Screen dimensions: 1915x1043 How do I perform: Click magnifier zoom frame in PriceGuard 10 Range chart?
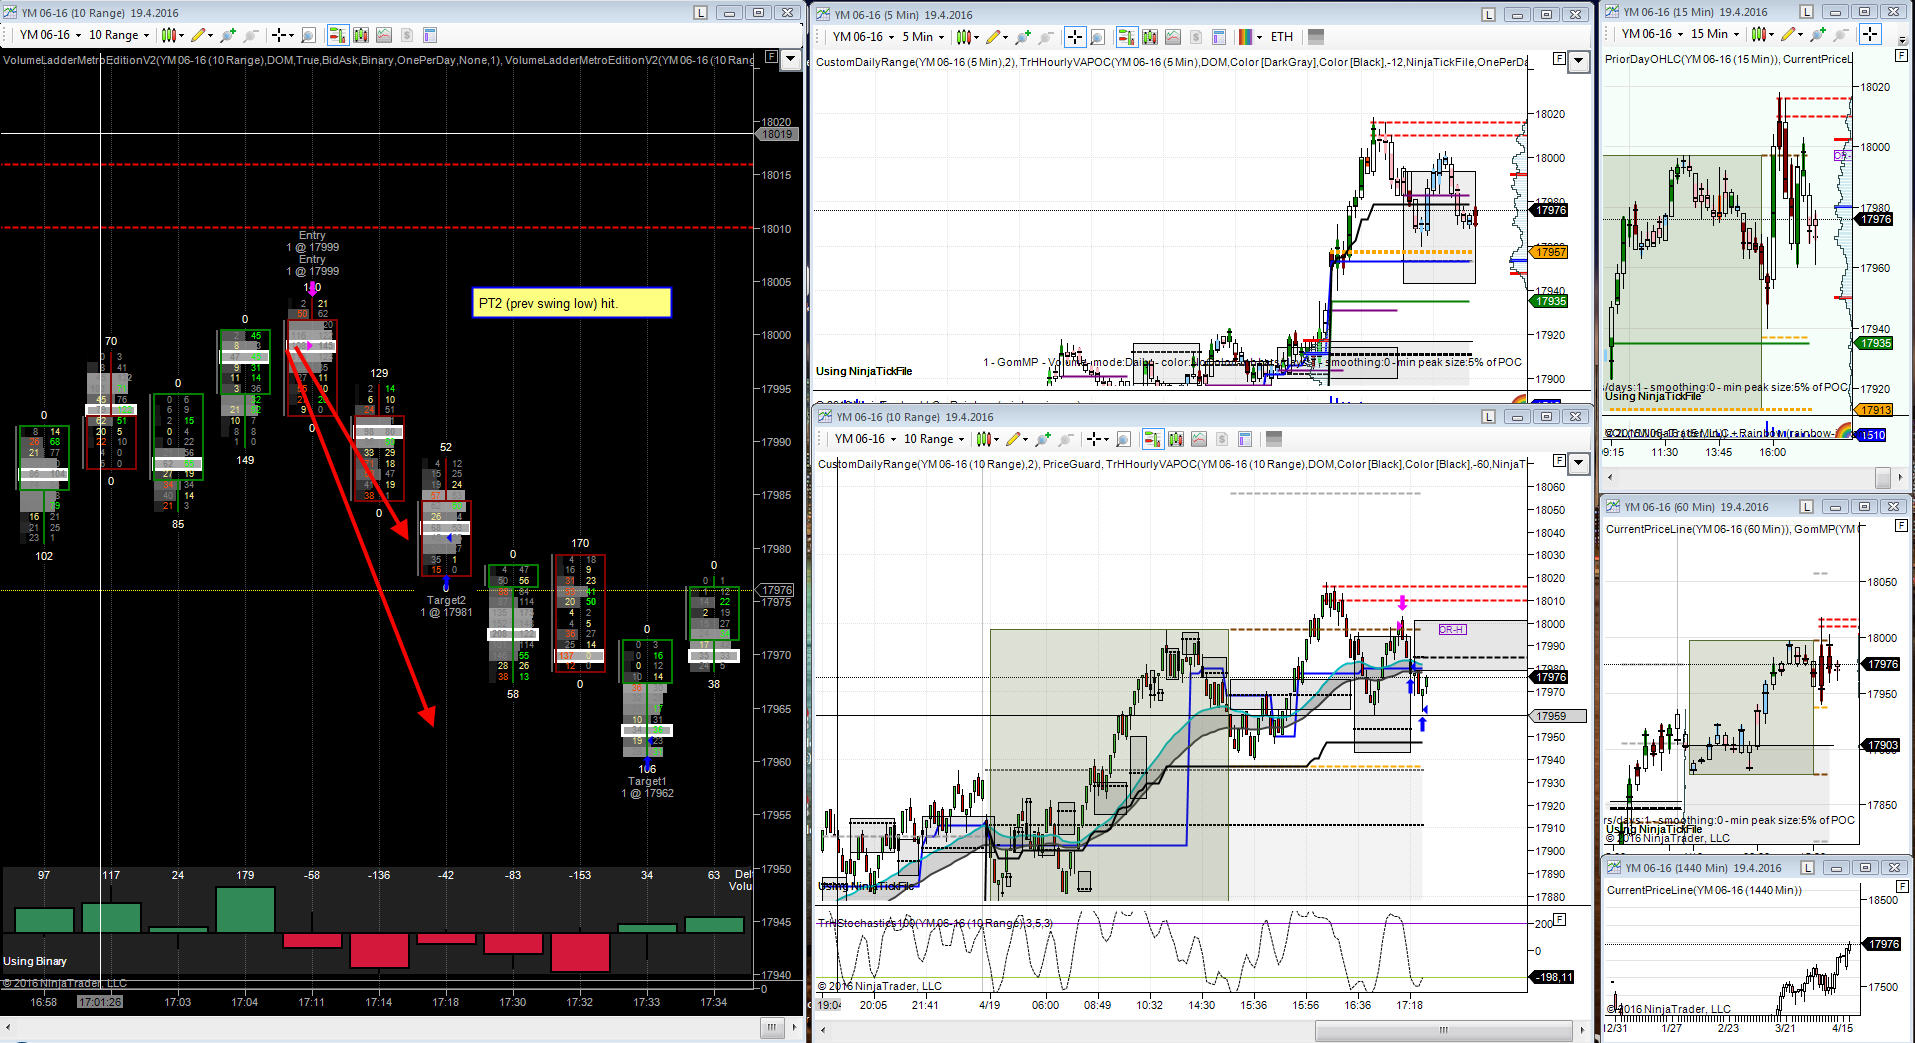[x=1123, y=439]
